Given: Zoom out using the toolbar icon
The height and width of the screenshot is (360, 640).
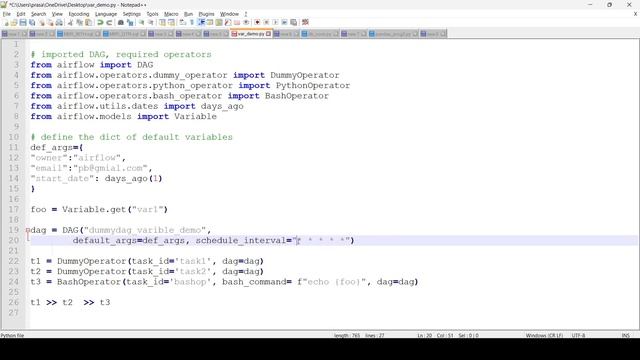Looking at the screenshot, I should (x=151, y=22).
